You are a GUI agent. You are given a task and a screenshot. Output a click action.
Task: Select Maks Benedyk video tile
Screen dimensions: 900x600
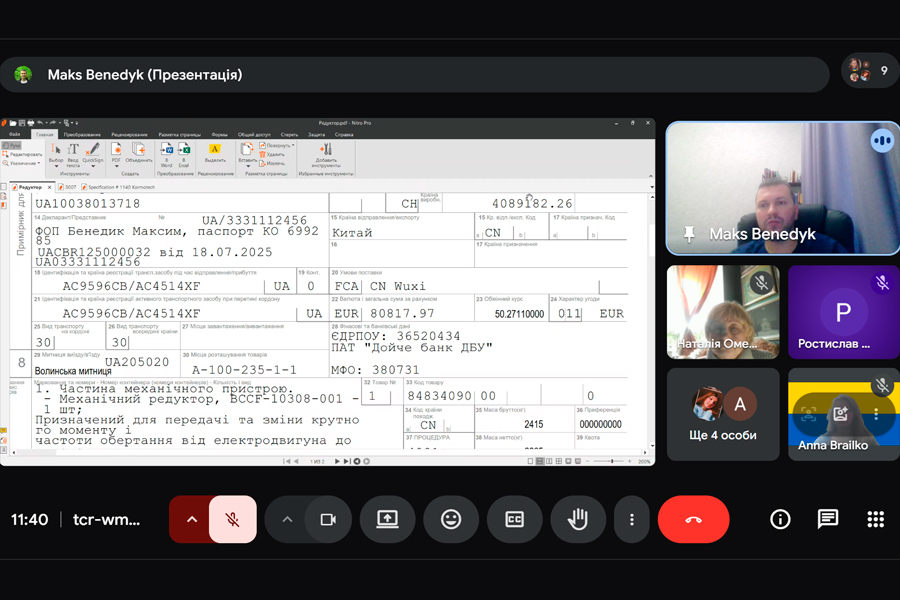coord(782,188)
